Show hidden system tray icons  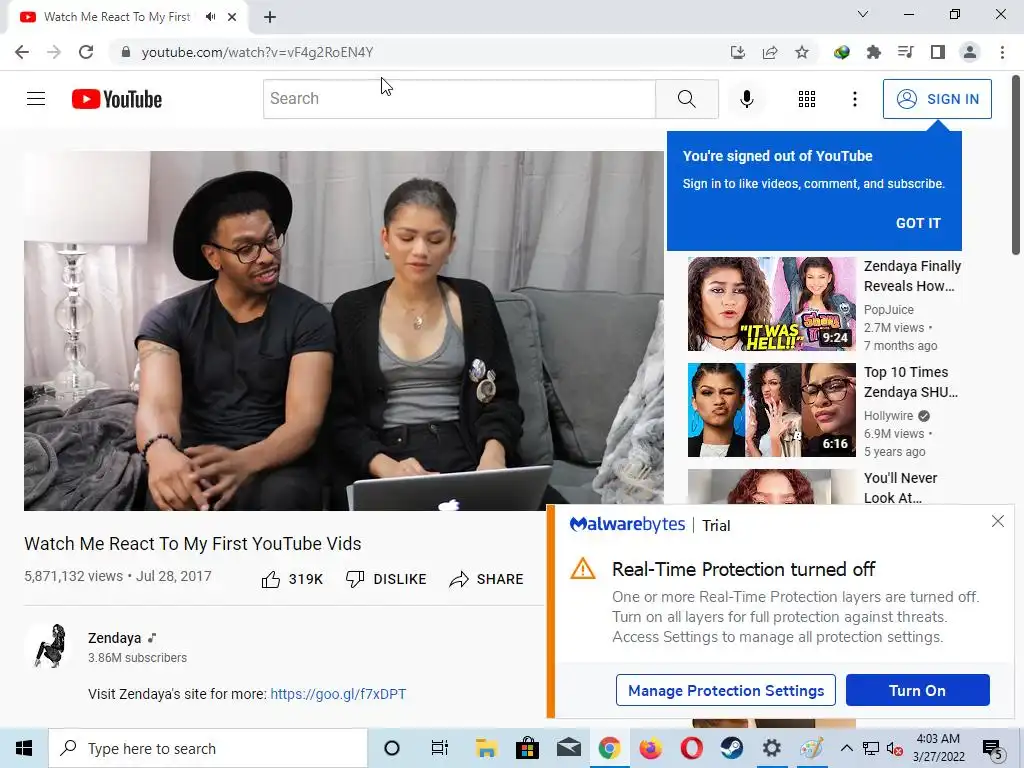pos(846,748)
